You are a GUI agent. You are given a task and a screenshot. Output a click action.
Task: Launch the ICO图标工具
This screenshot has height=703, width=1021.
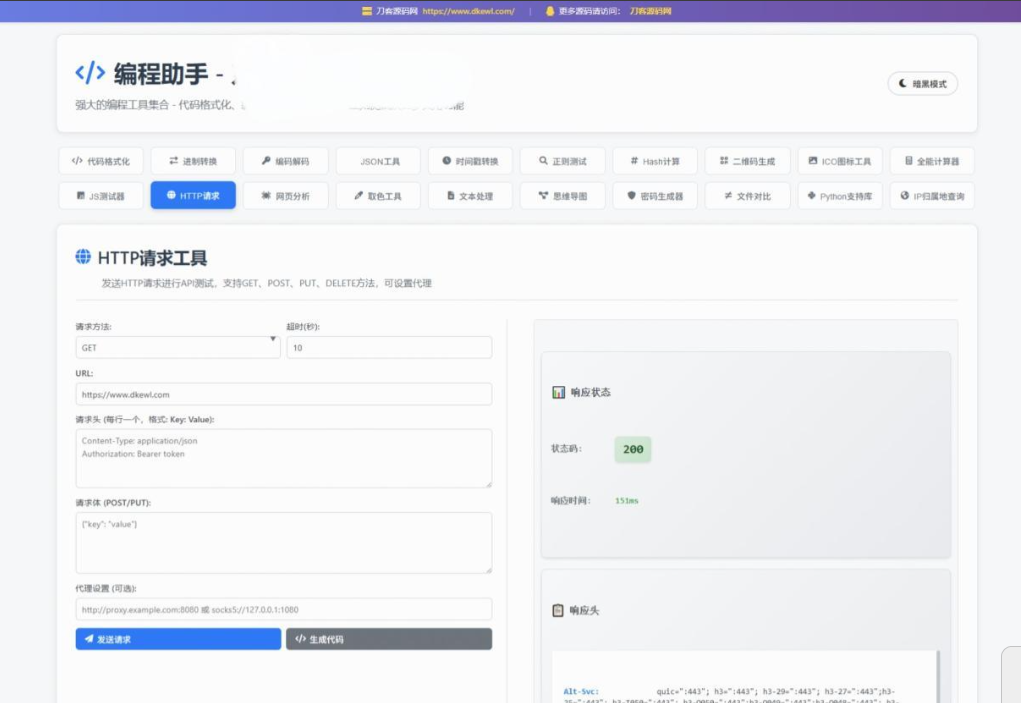click(841, 161)
